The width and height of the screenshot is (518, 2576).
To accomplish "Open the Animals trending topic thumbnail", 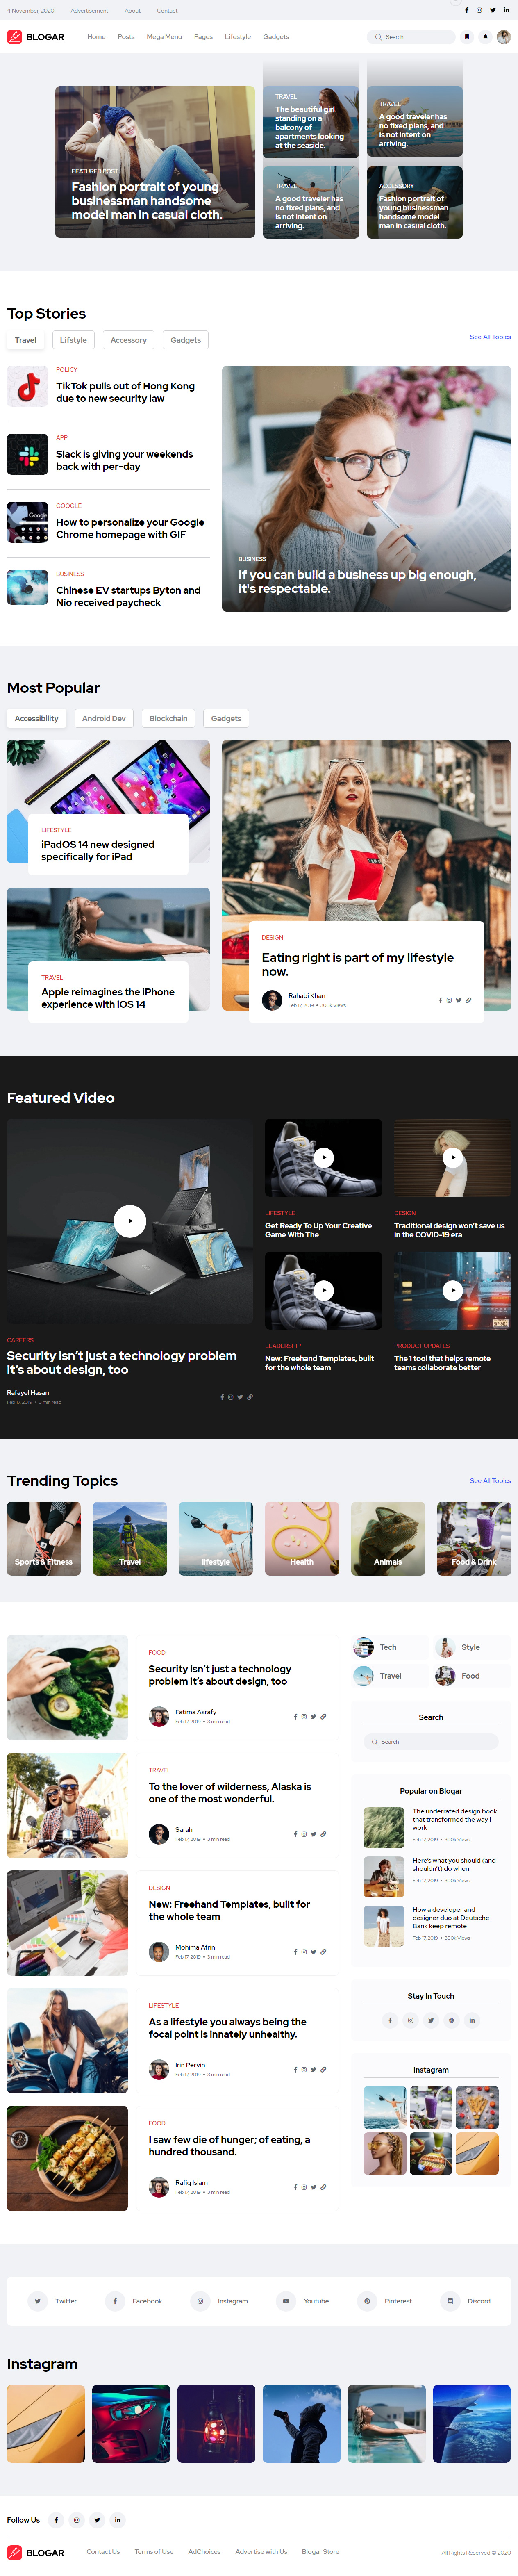I will [388, 1538].
